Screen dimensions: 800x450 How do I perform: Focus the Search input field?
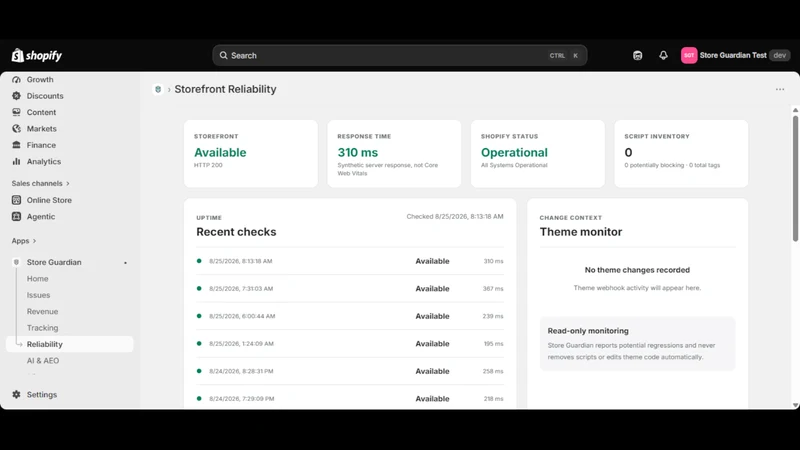point(399,55)
